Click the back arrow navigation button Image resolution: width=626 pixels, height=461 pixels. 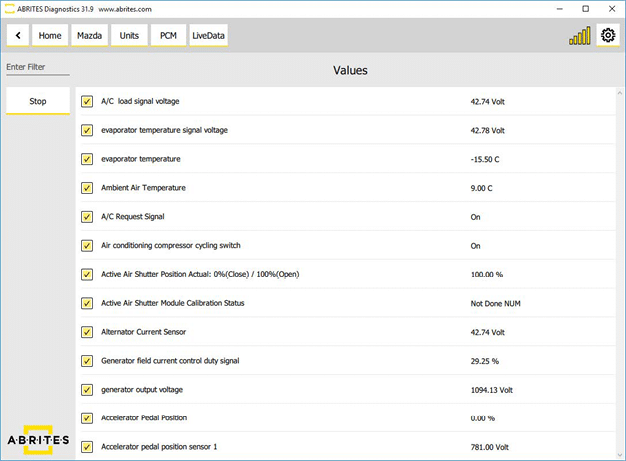click(x=18, y=36)
